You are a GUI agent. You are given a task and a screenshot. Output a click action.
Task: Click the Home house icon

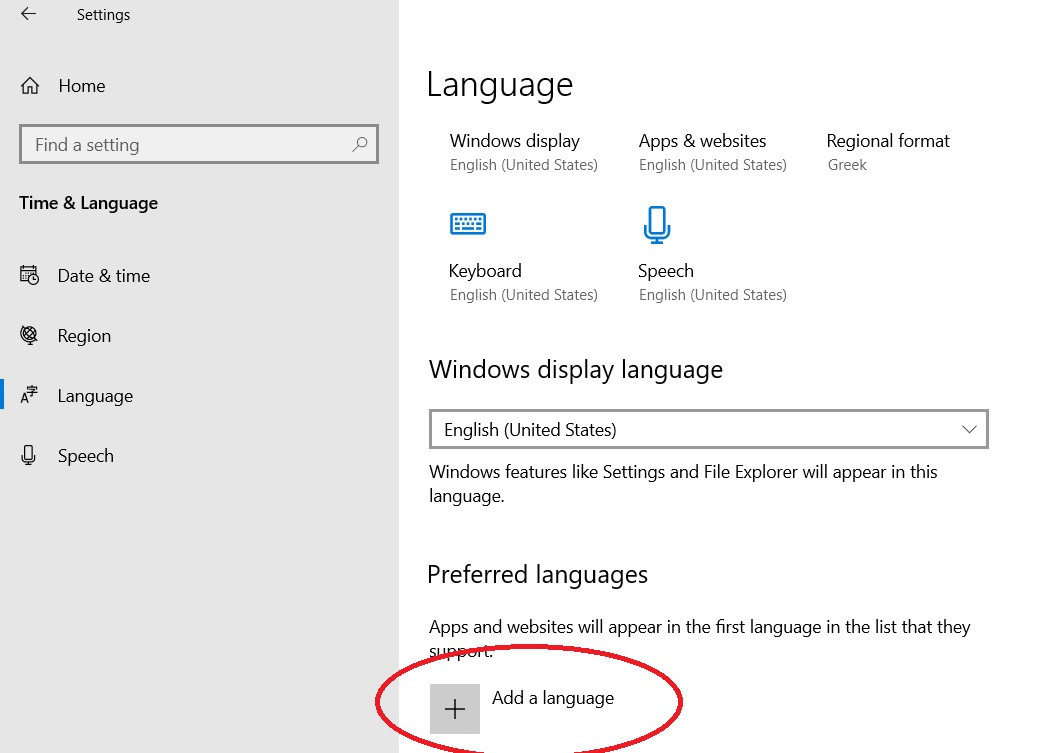(30, 86)
